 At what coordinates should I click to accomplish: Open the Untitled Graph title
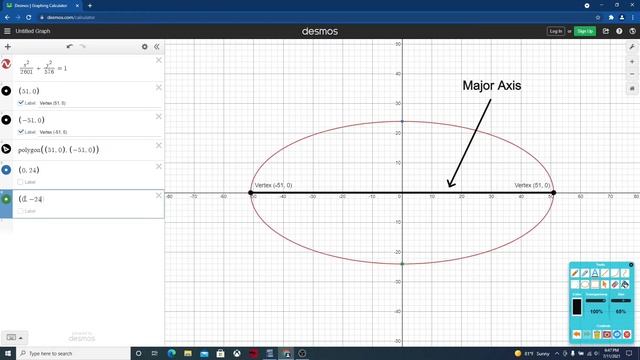33,31
